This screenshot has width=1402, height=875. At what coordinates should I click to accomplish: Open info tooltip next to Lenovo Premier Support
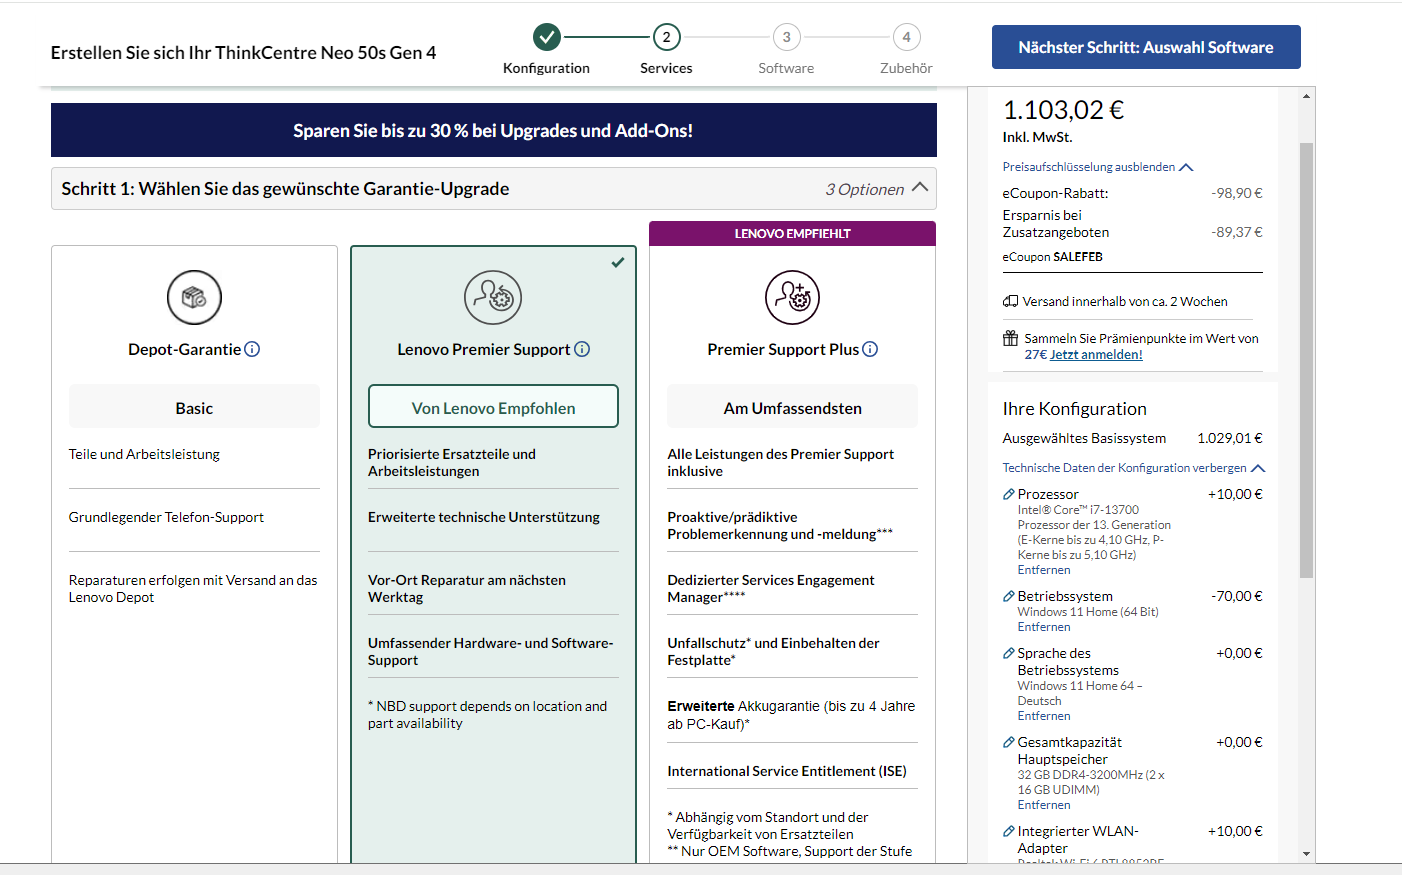pyautogui.click(x=582, y=349)
